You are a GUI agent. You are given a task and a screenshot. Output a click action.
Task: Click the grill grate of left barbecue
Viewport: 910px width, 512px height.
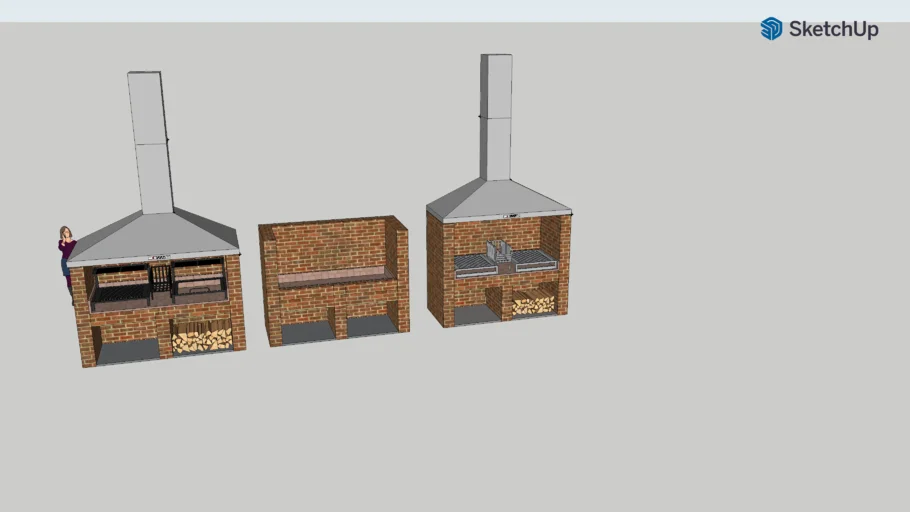[x=121, y=294]
